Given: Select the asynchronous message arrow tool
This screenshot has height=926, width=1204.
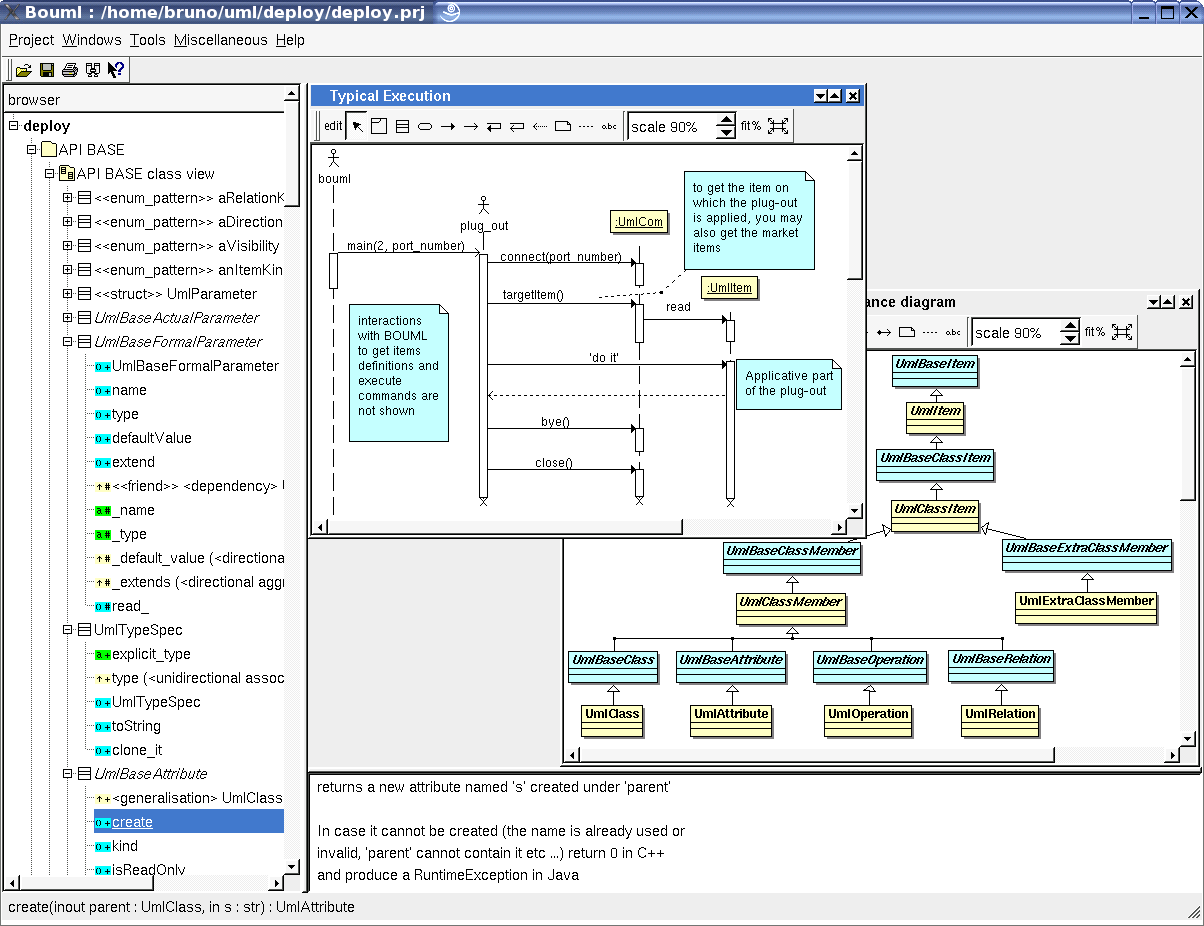Looking at the screenshot, I should coord(471,127).
